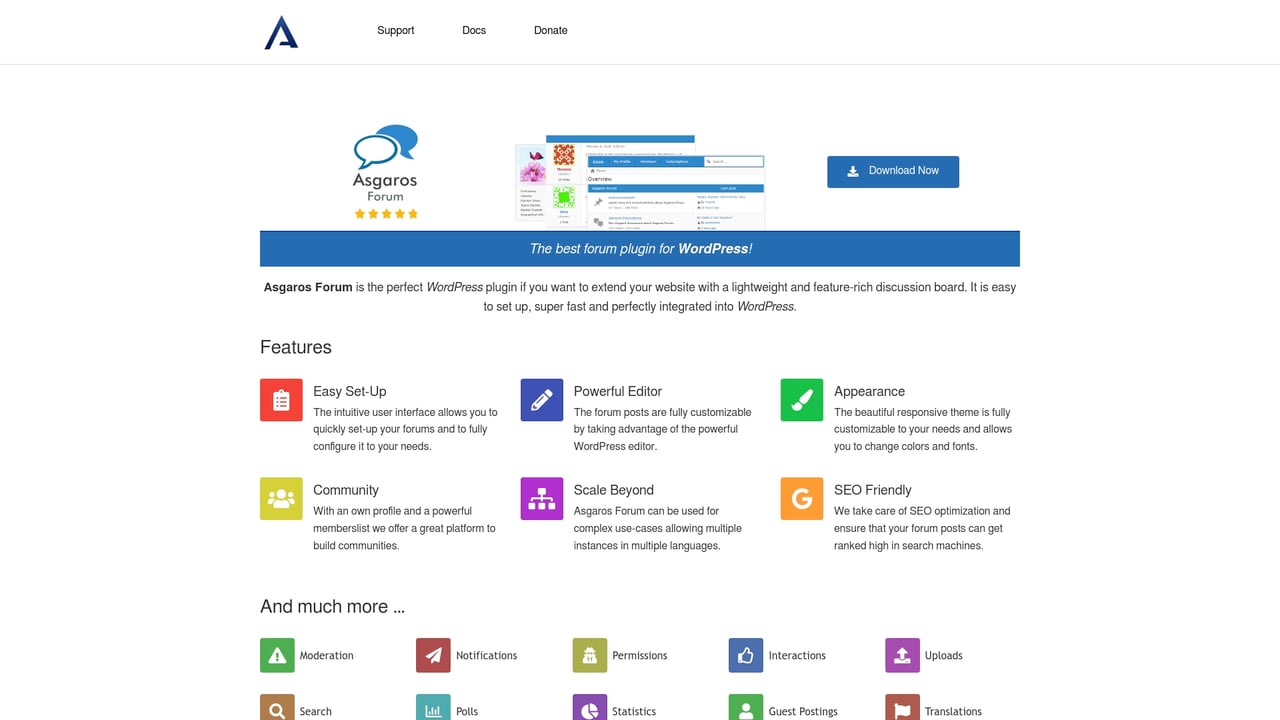Click the Download Now button

(892, 171)
